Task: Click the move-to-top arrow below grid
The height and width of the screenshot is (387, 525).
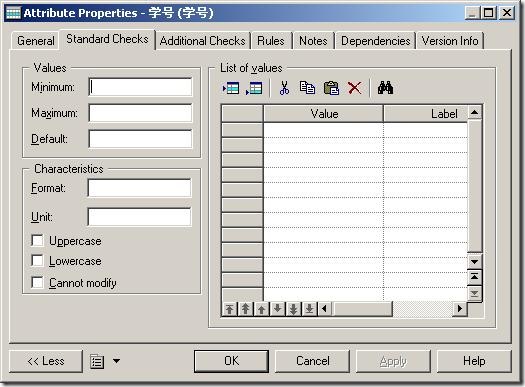Action: [x=229, y=309]
